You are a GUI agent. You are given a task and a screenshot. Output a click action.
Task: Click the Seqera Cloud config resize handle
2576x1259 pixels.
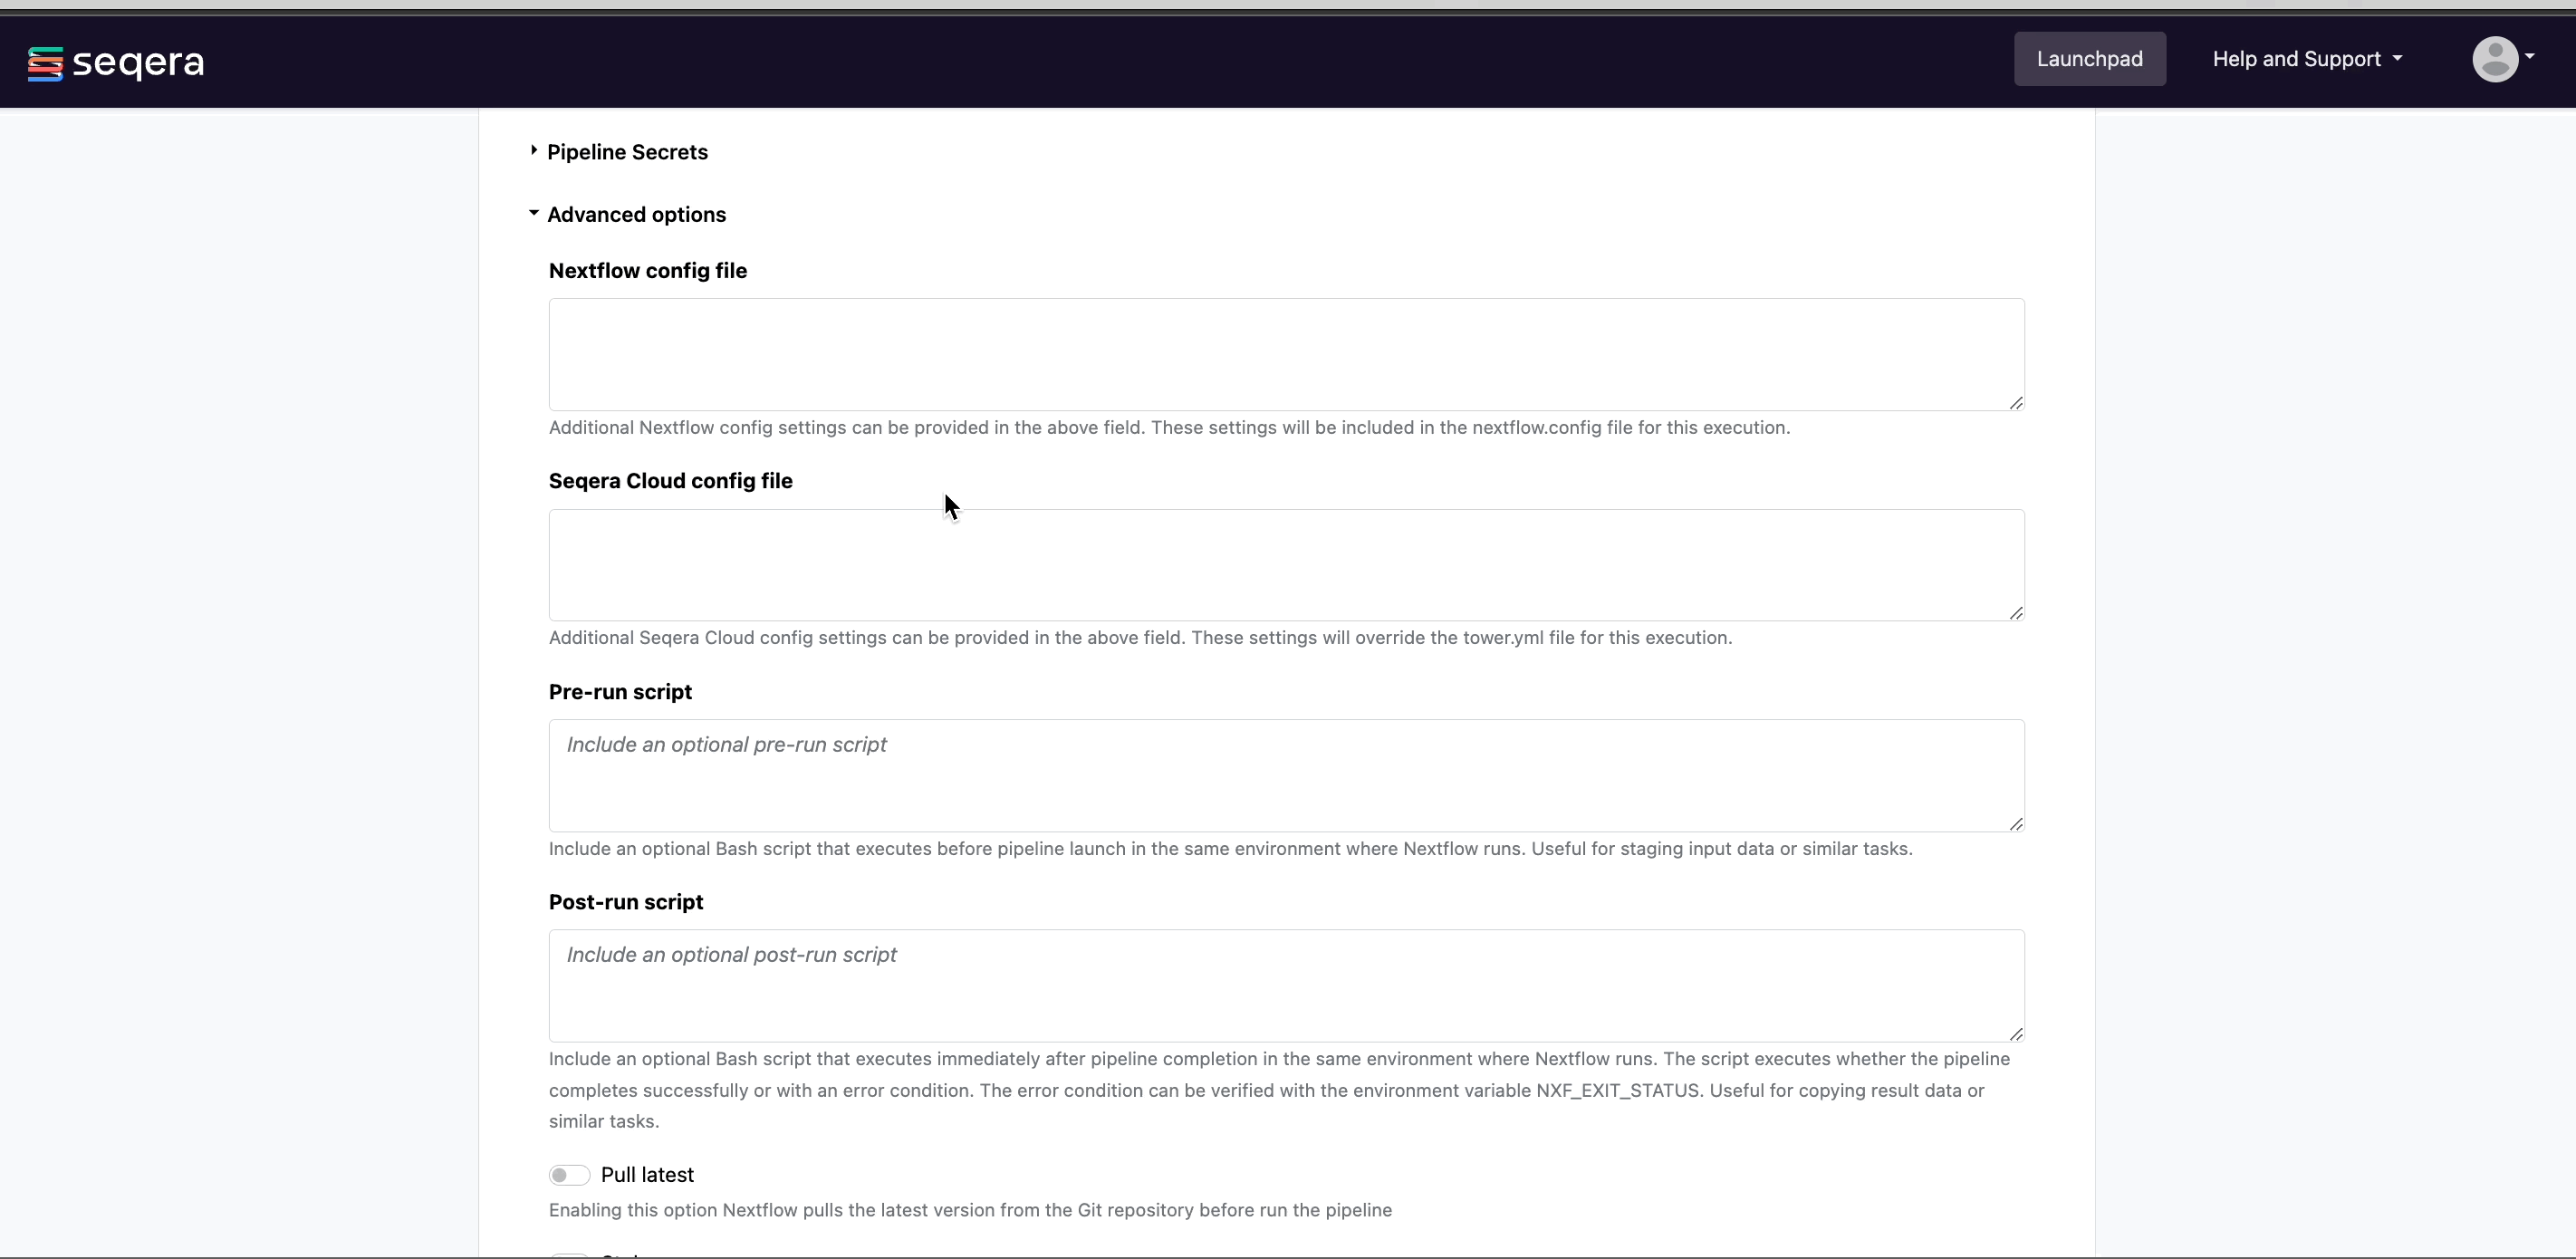tap(2015, 613)
